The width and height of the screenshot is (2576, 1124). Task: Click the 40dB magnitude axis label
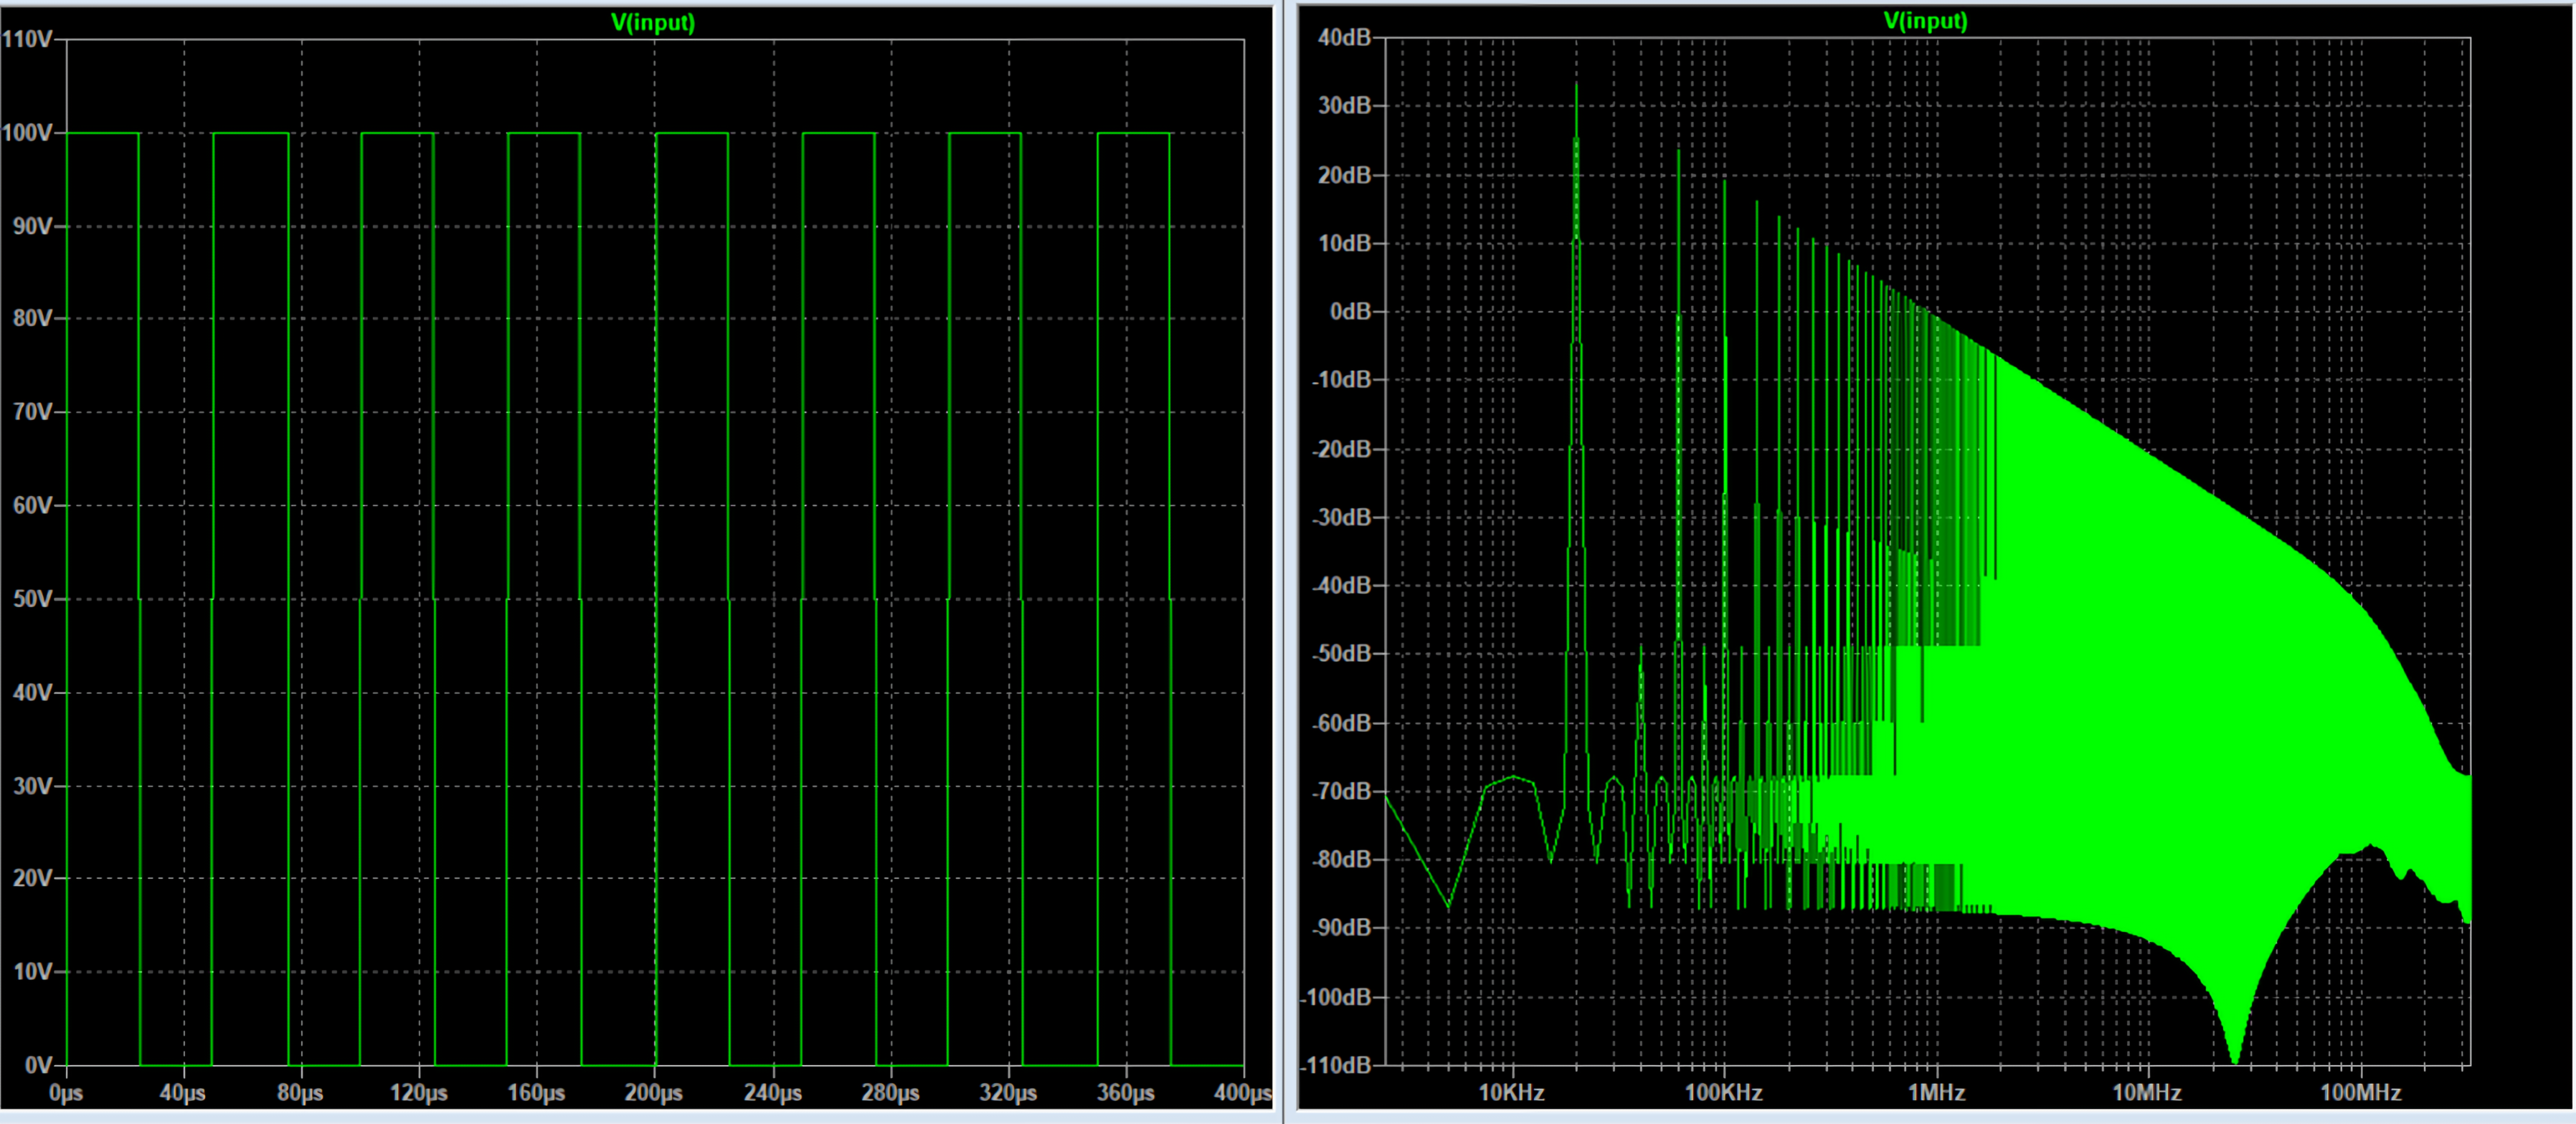[x=1344, y=37]
